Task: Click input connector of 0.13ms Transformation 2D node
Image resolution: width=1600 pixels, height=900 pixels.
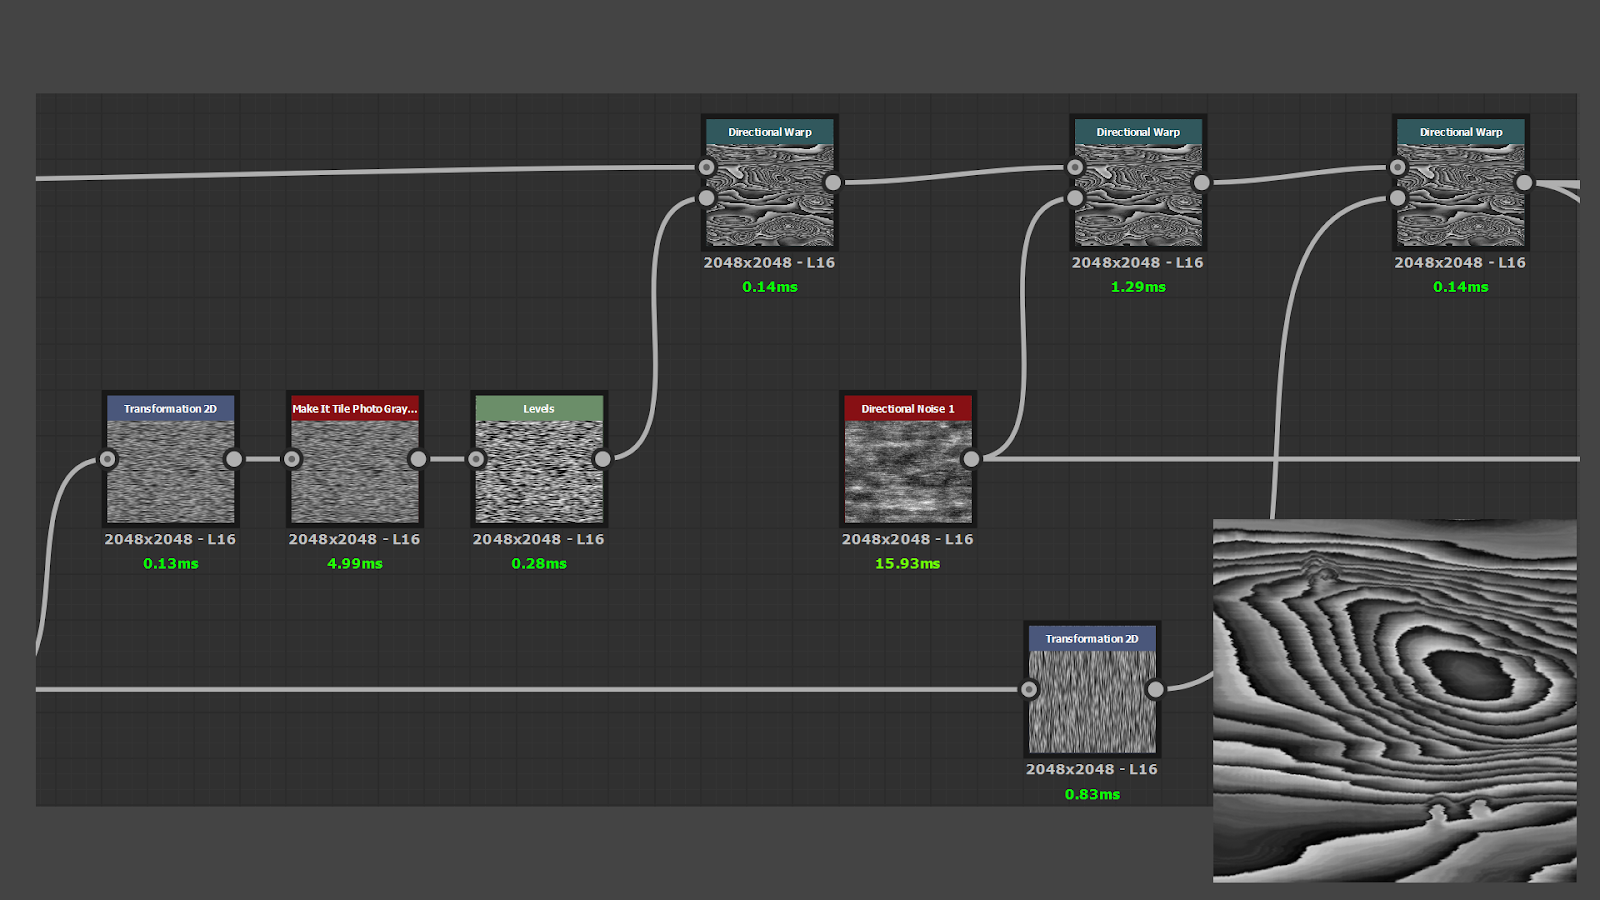Action: tap(108, 459)
